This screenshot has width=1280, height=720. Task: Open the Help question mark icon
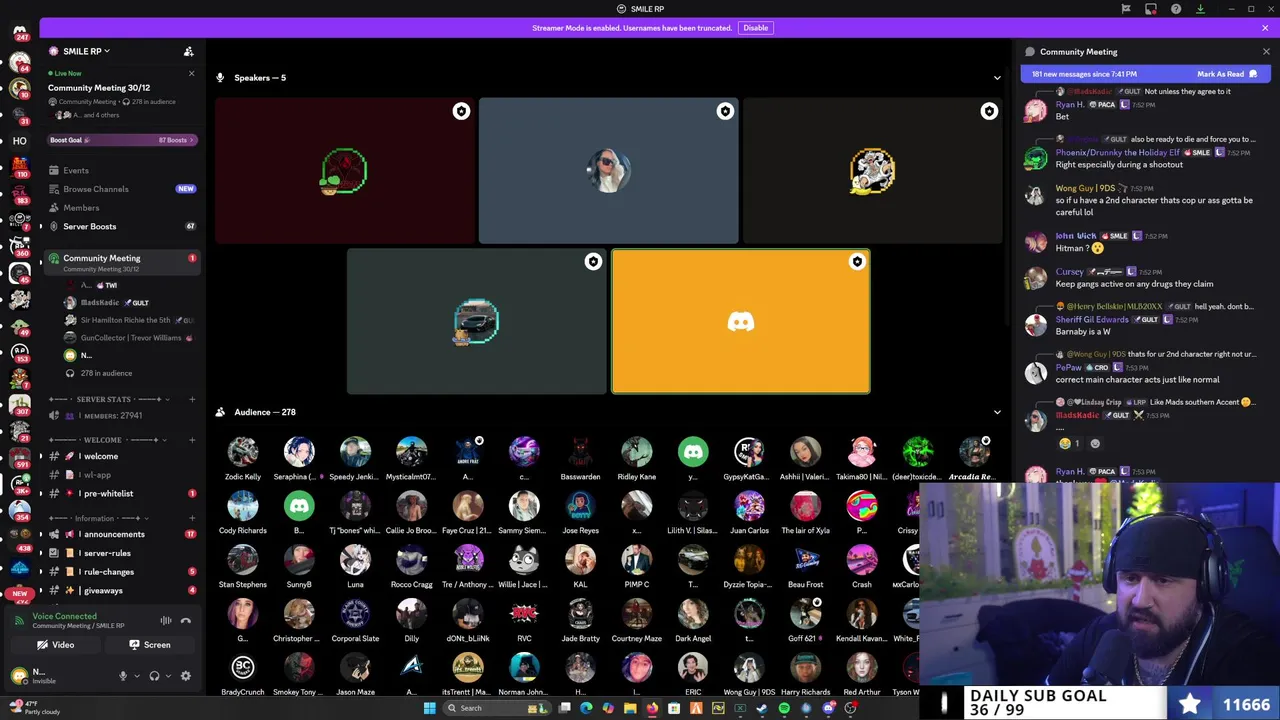pyautogui.click(x=1176, y=9)
